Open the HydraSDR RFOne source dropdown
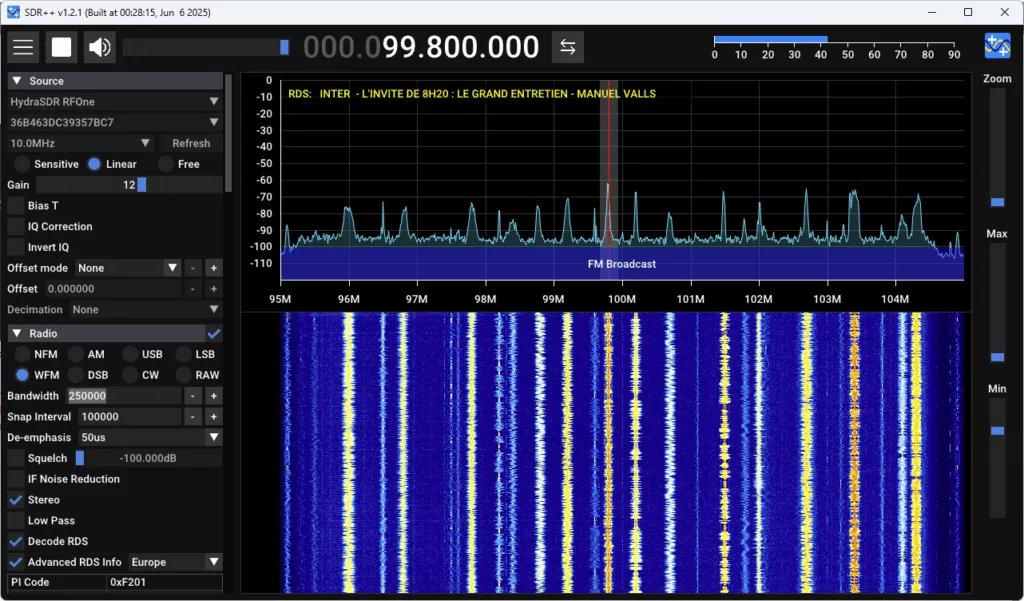The image size is (1024, 601). coord(113,100)
